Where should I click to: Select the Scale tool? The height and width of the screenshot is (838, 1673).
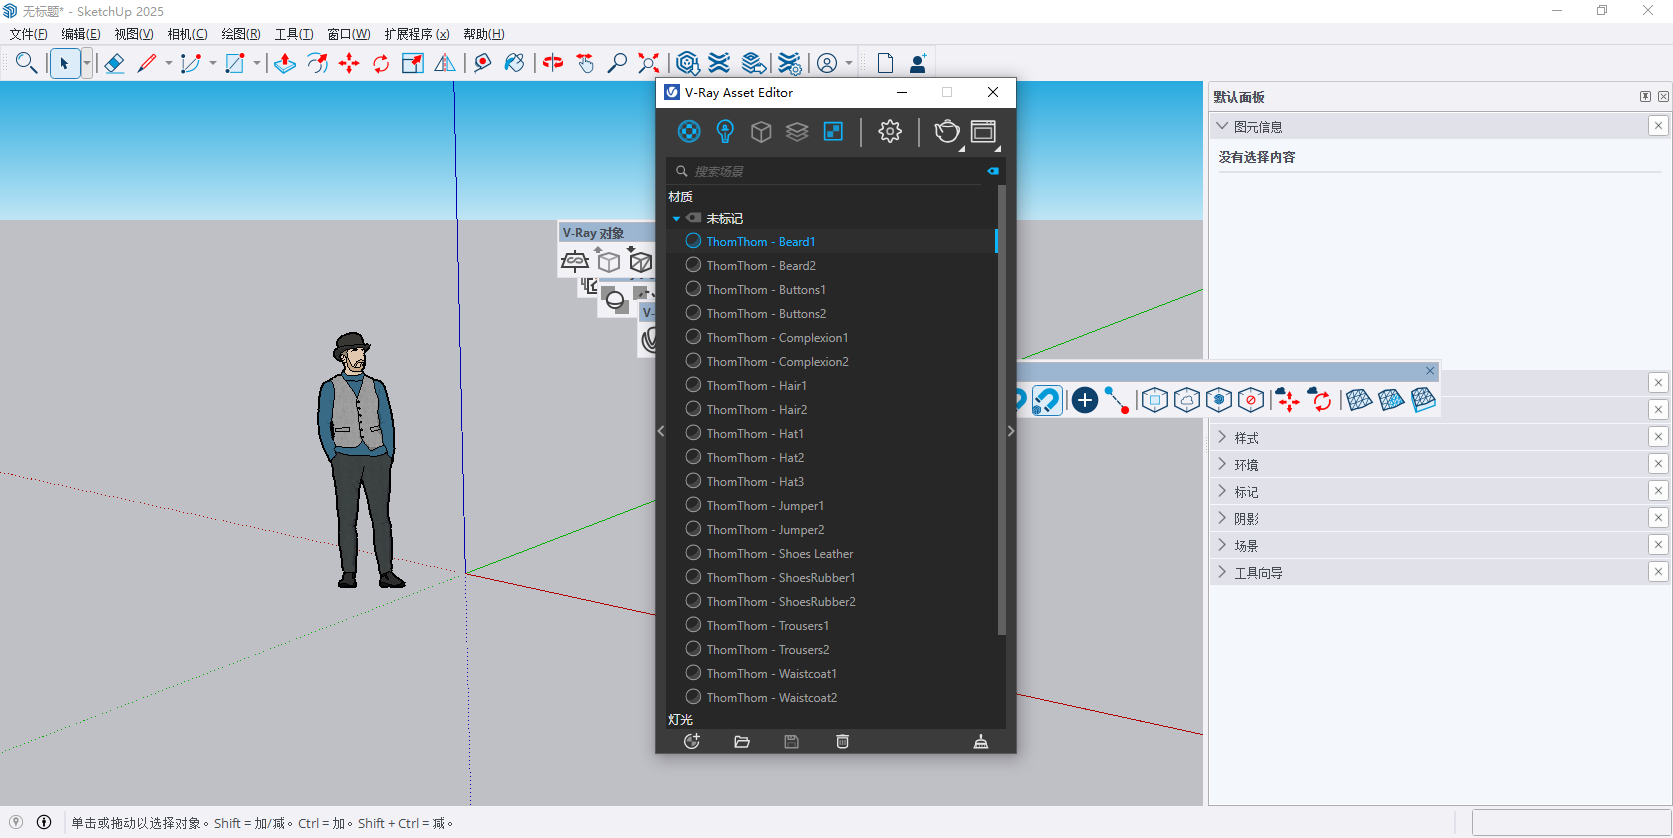[x=413, y=63]
